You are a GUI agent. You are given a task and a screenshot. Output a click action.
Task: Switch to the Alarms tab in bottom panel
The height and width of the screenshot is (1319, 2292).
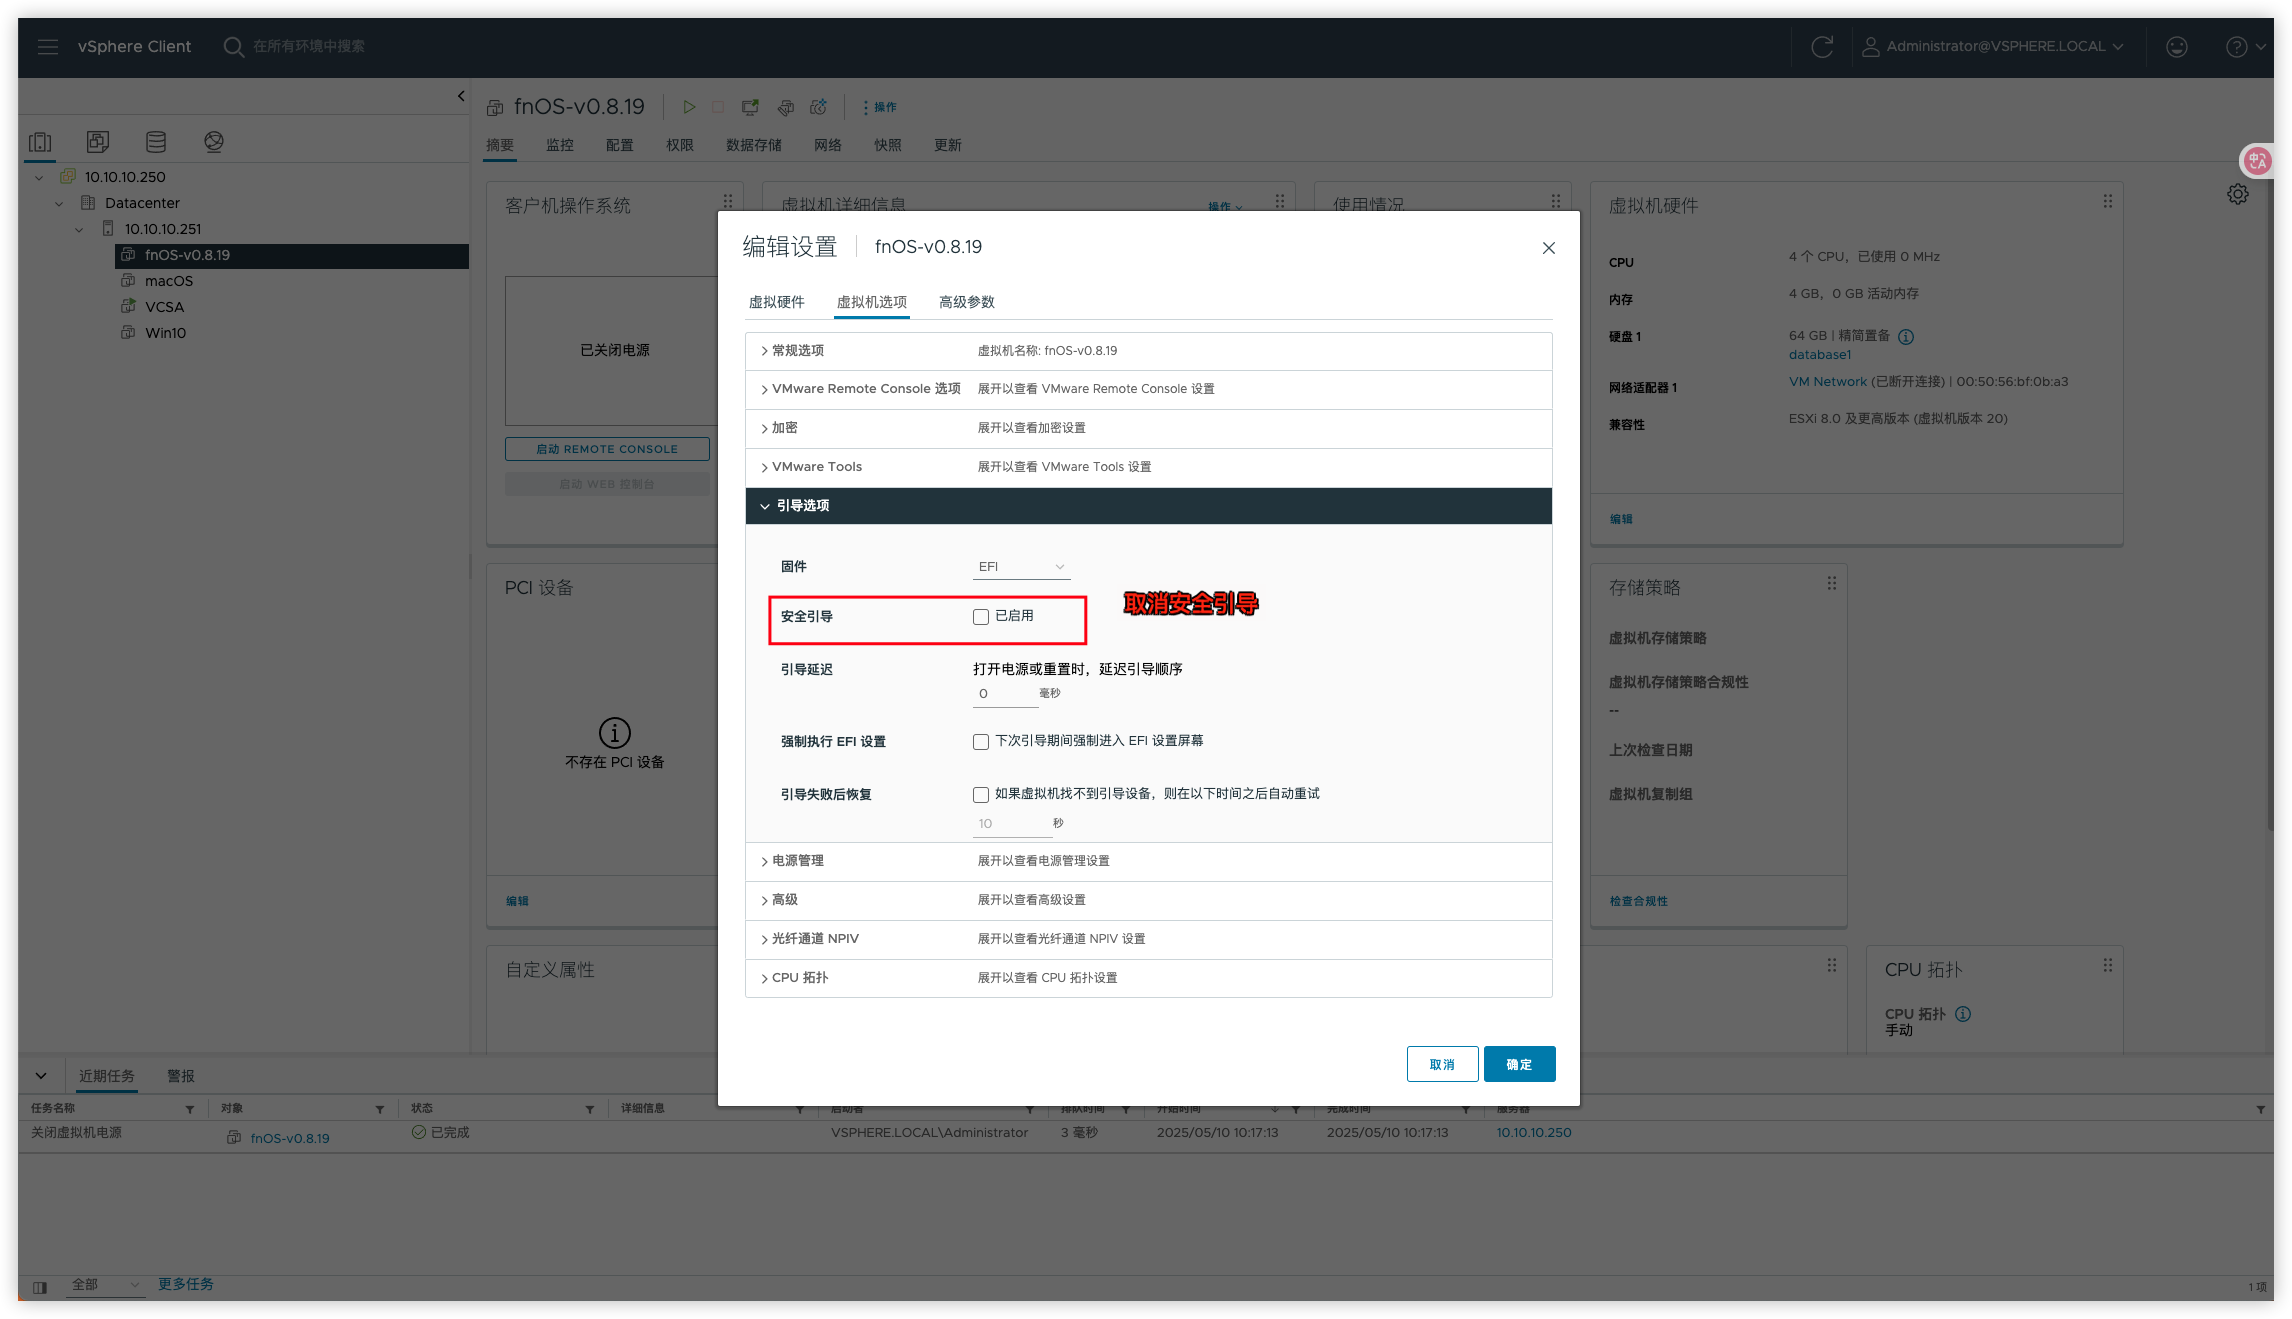pos(181,1076)
